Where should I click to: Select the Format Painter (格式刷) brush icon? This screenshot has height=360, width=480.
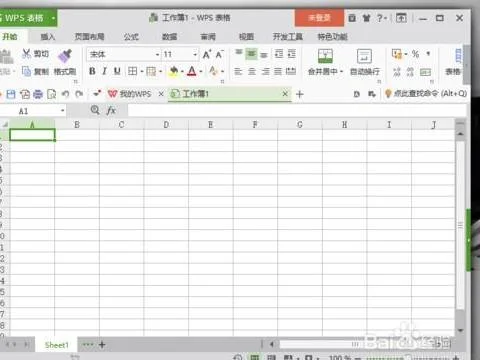[x=65, y=56]
